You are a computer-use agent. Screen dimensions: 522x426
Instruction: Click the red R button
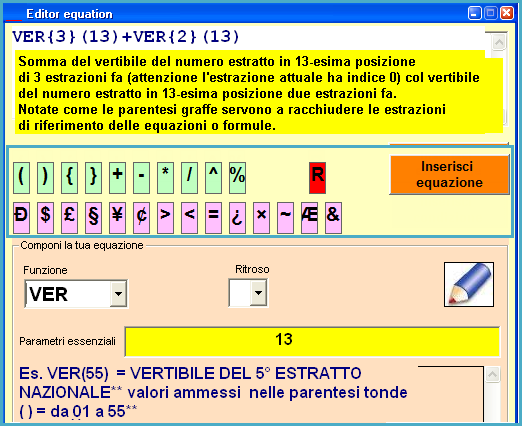317,178
